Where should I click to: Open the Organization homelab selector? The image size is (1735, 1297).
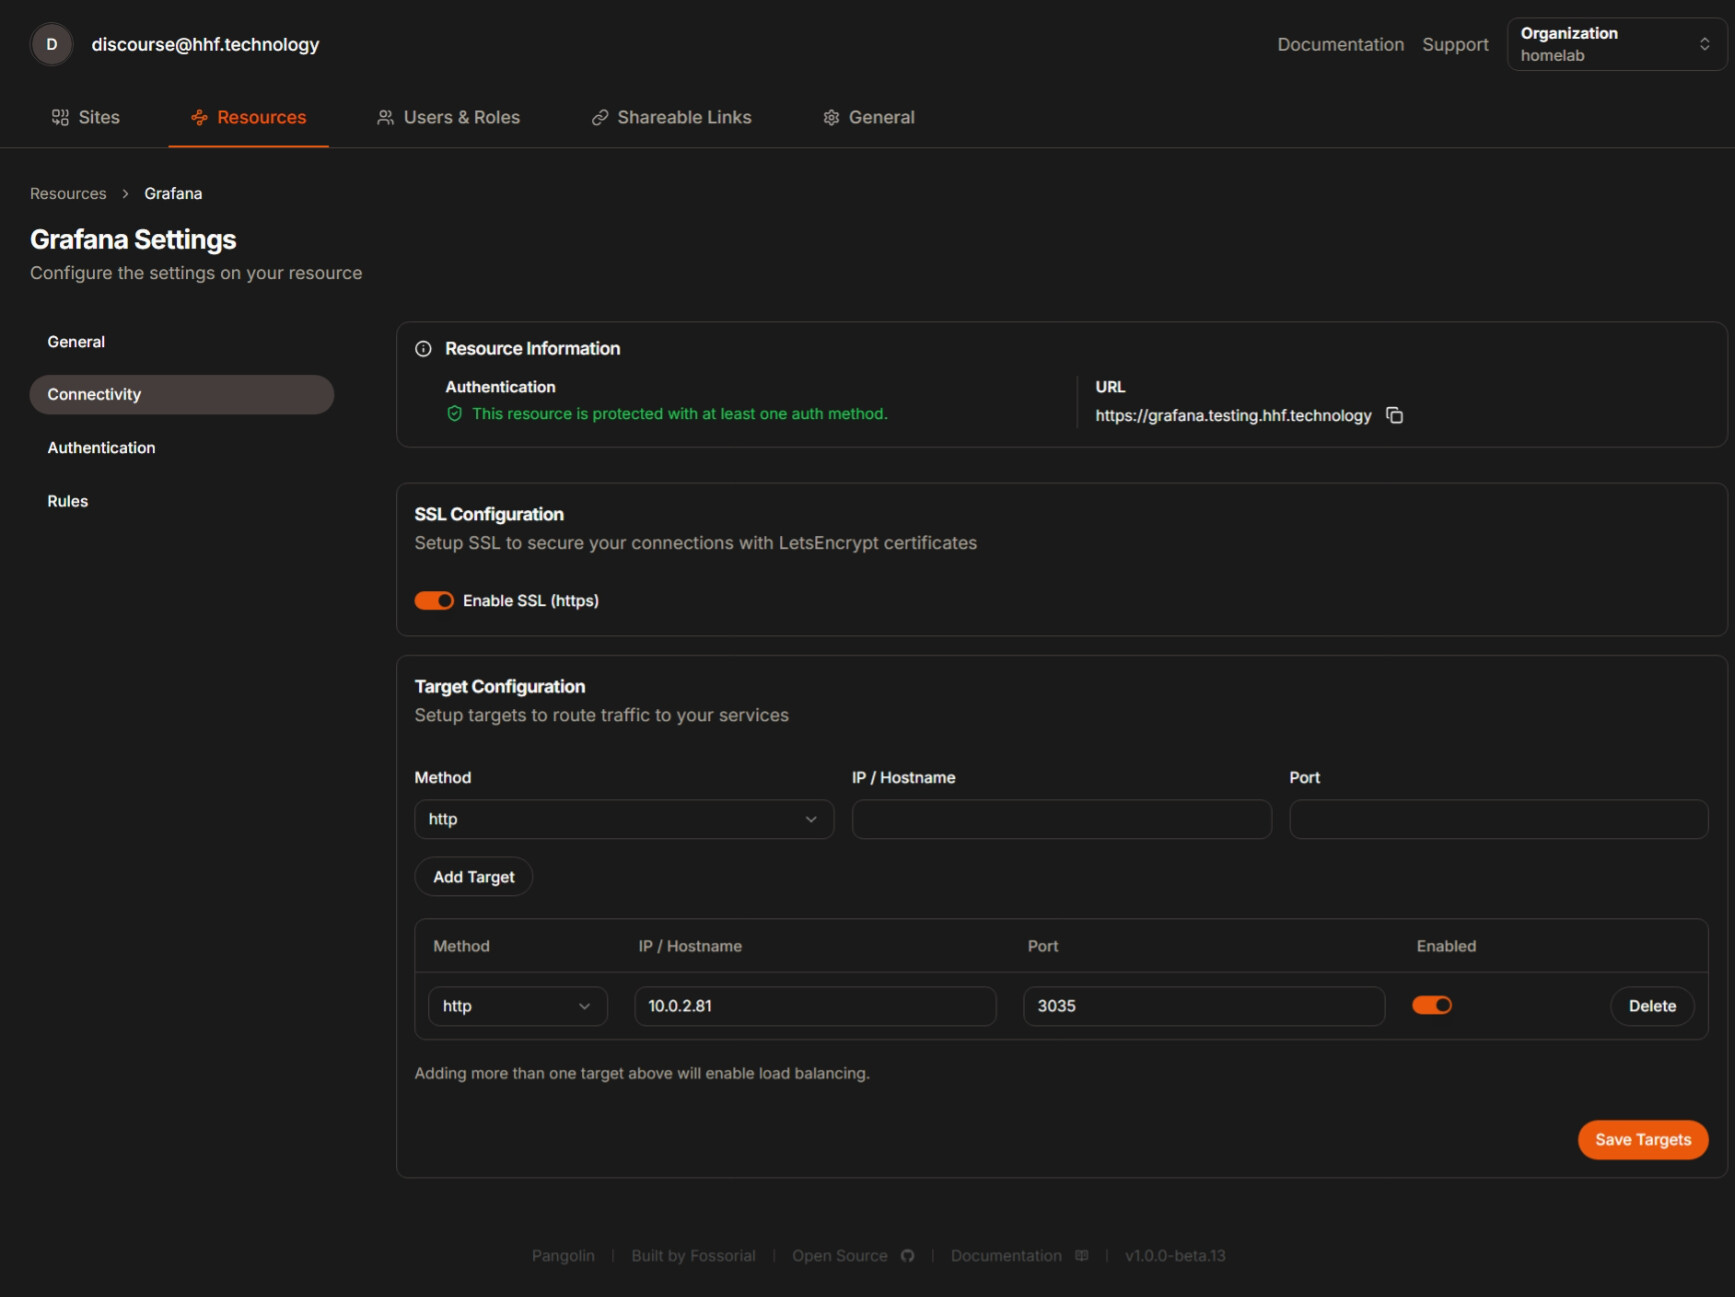(1616, 44)
